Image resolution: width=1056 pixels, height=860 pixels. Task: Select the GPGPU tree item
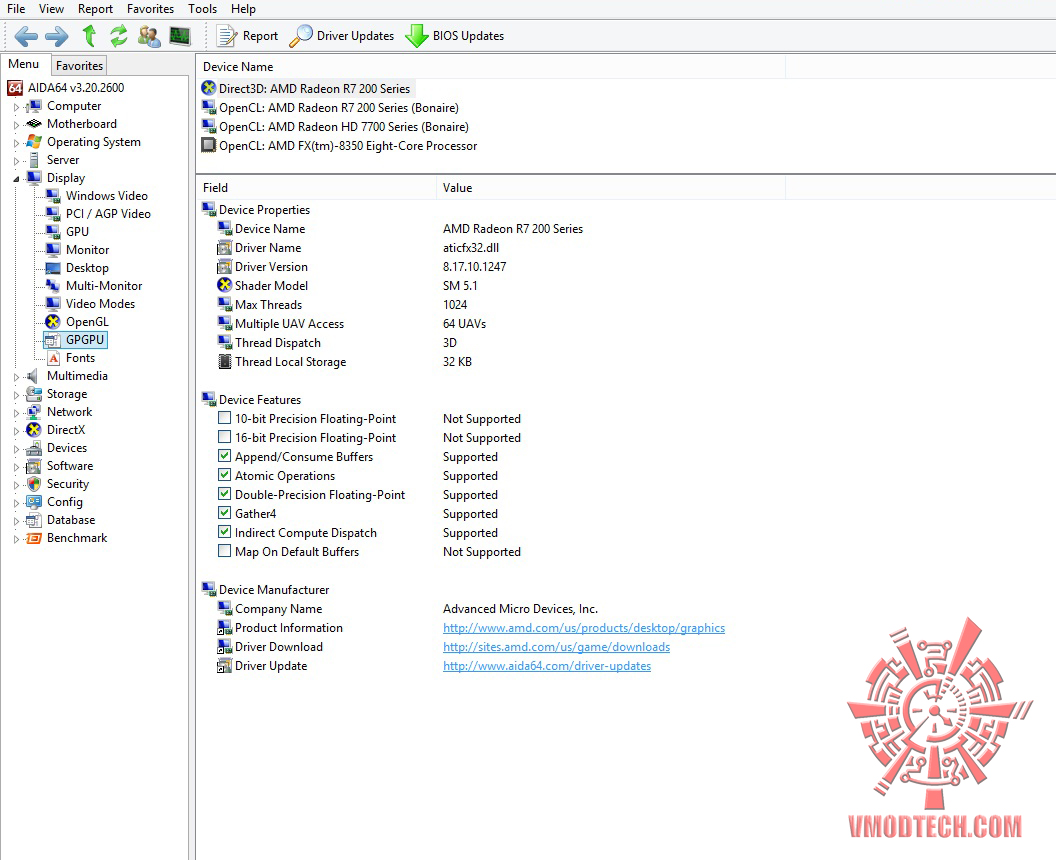75,340
